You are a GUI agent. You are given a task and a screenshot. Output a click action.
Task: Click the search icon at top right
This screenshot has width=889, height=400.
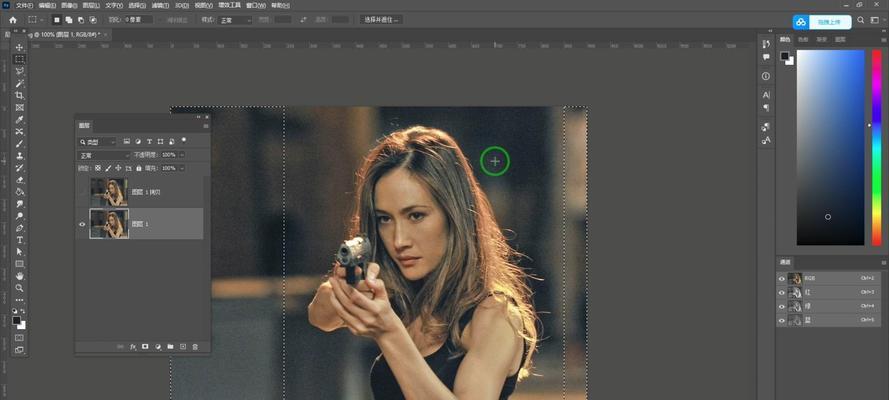coord(860,20)
